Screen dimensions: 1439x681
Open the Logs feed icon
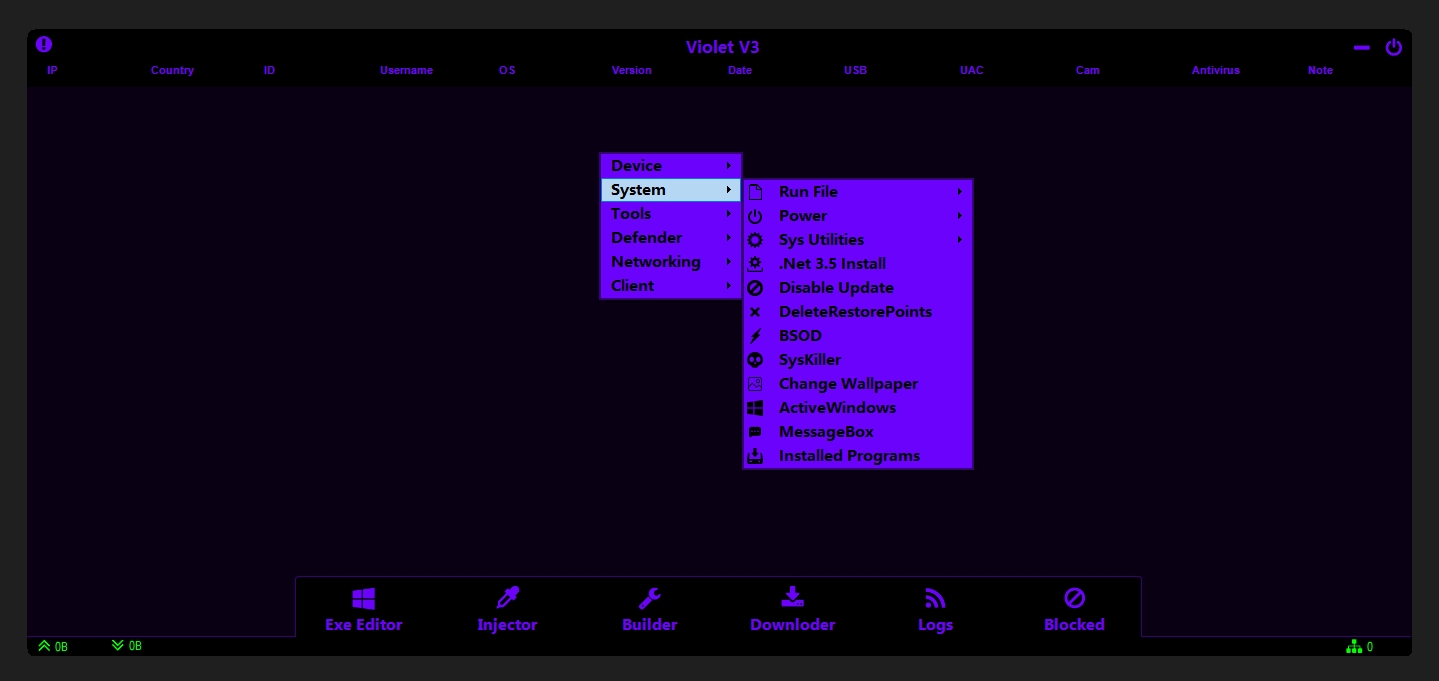[935, 598]
